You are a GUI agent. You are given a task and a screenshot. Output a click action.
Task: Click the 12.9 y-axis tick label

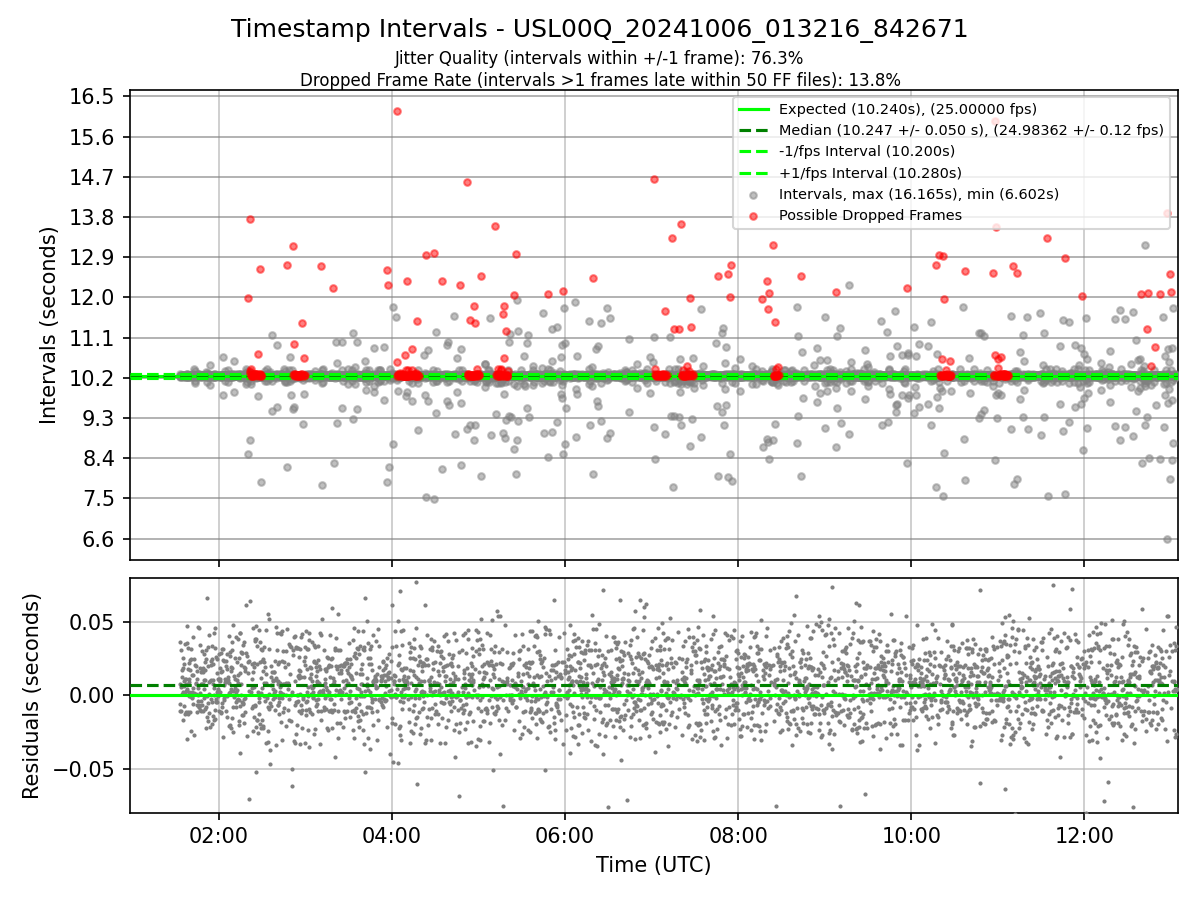pos(93,257)
